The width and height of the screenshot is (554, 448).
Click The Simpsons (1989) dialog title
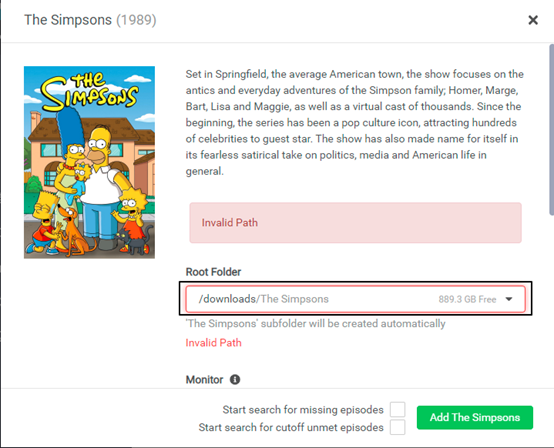coord(90,20)
